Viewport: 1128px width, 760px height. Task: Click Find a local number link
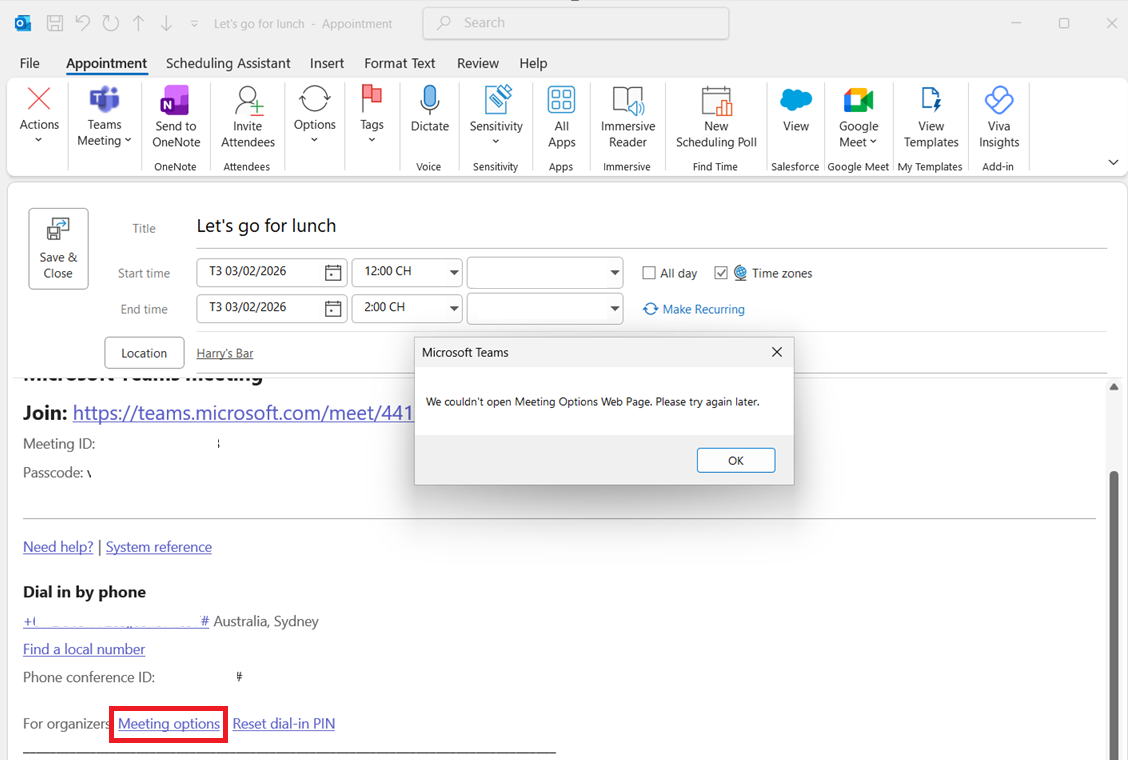click(x=84, y=649)
